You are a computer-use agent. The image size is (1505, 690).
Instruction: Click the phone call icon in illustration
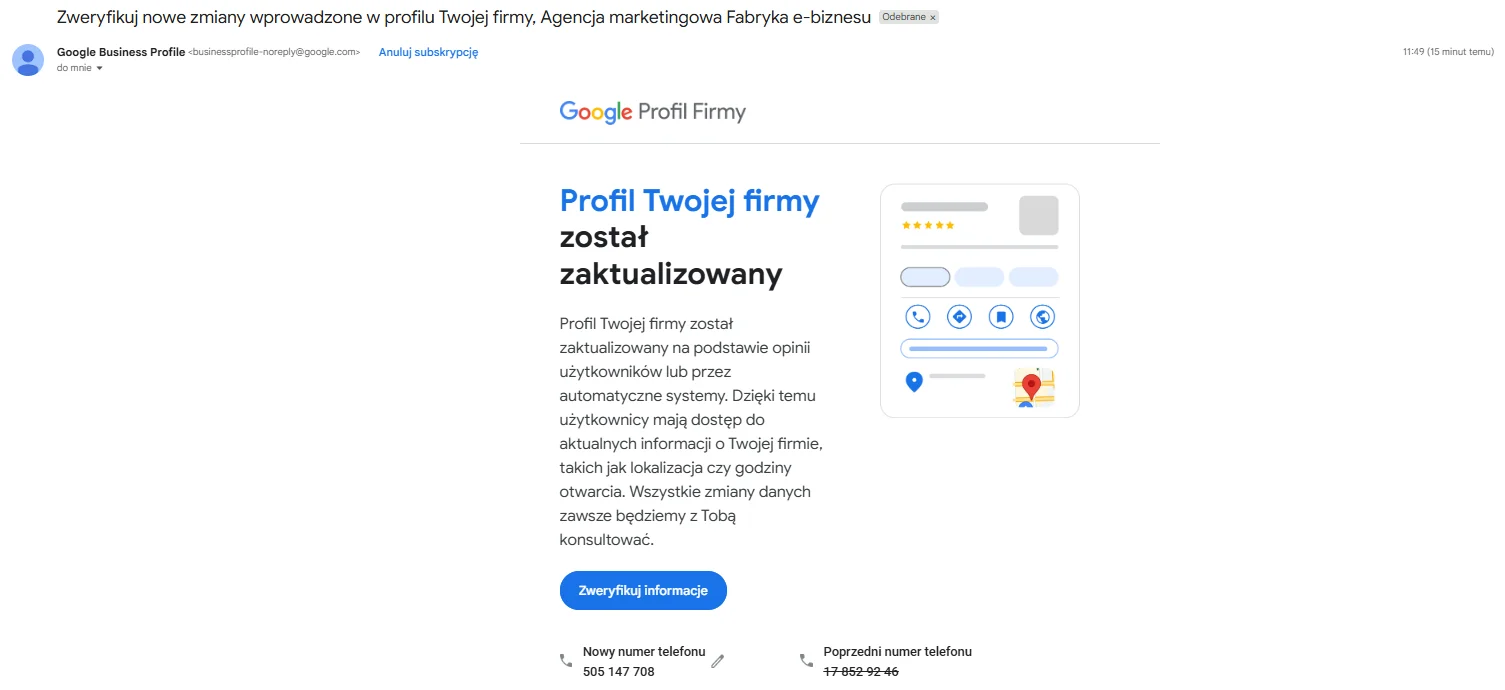click(917, 317)
